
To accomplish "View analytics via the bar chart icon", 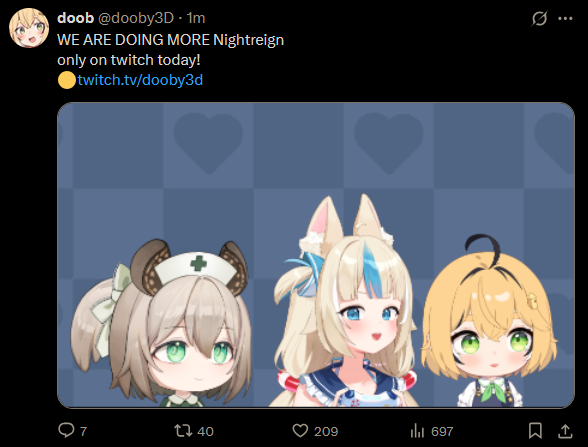I will tap(417, 430).
